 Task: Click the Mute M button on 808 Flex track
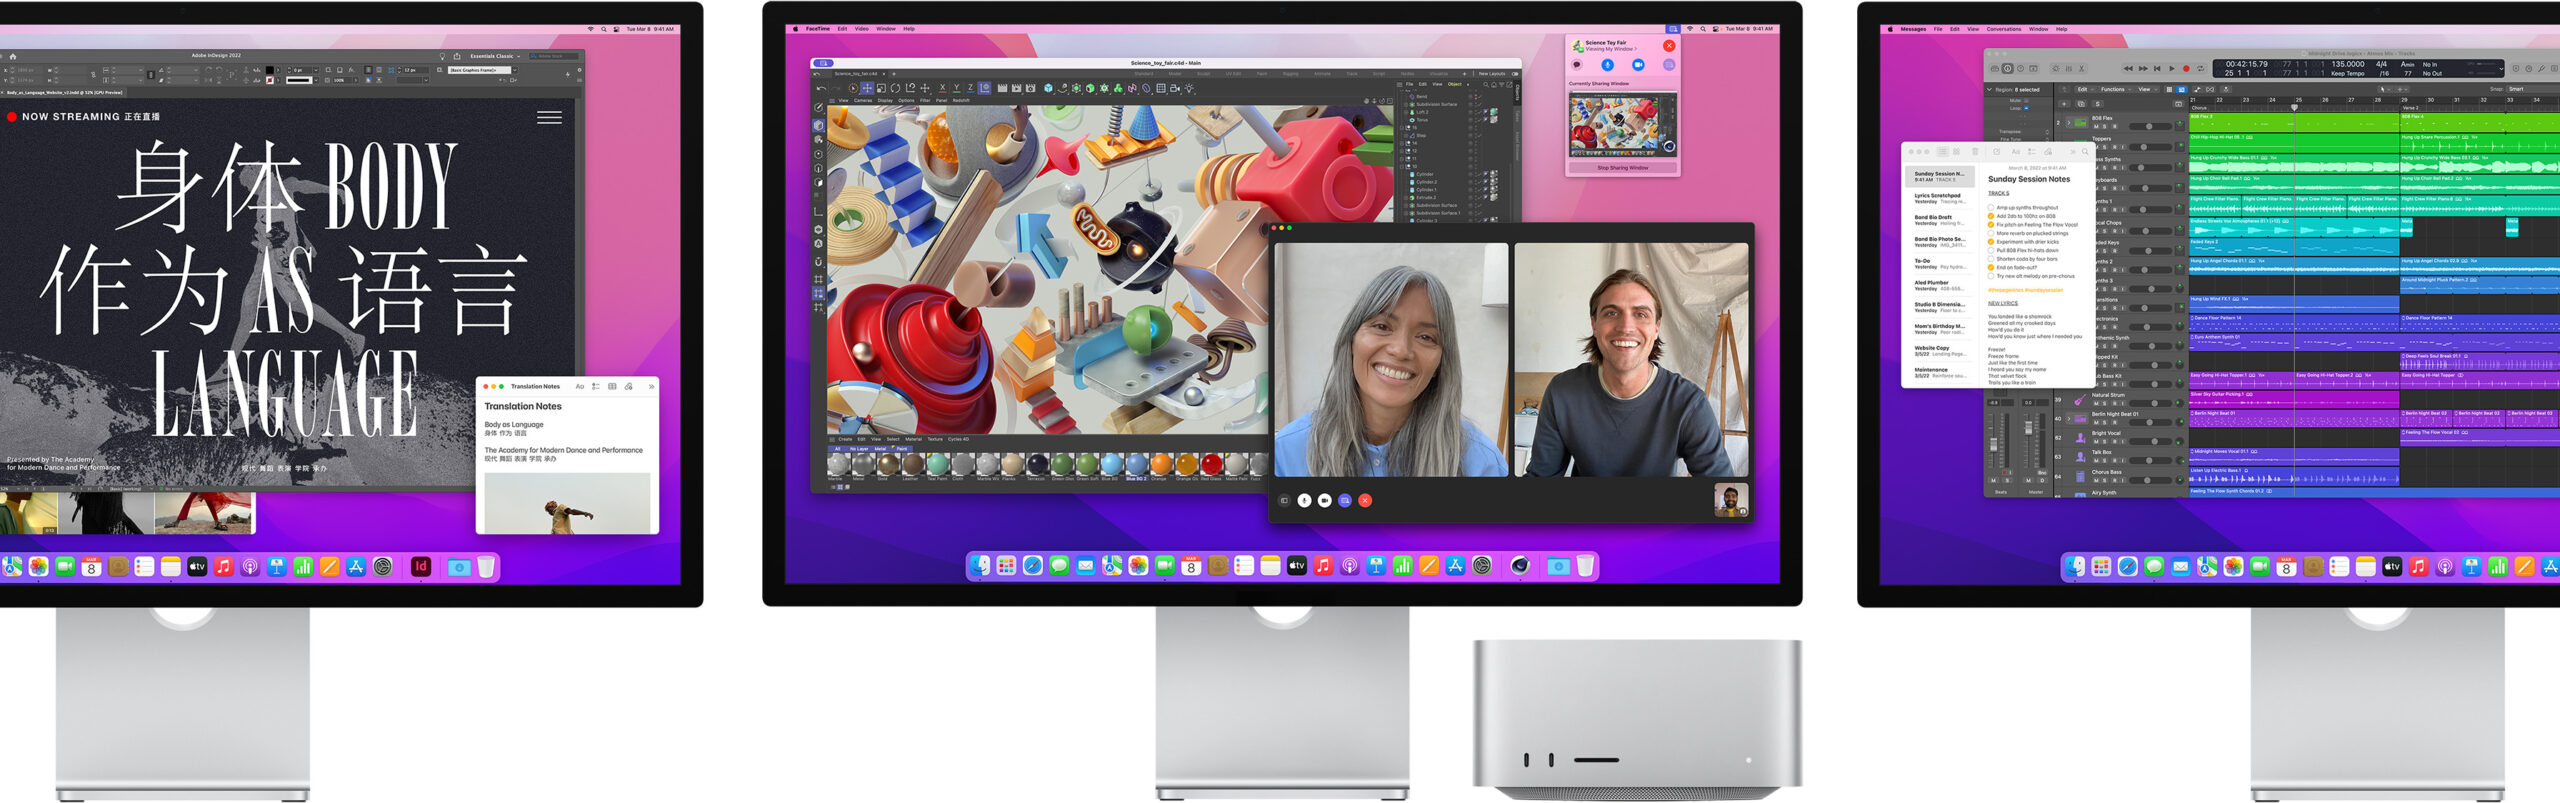(2096, 126)
